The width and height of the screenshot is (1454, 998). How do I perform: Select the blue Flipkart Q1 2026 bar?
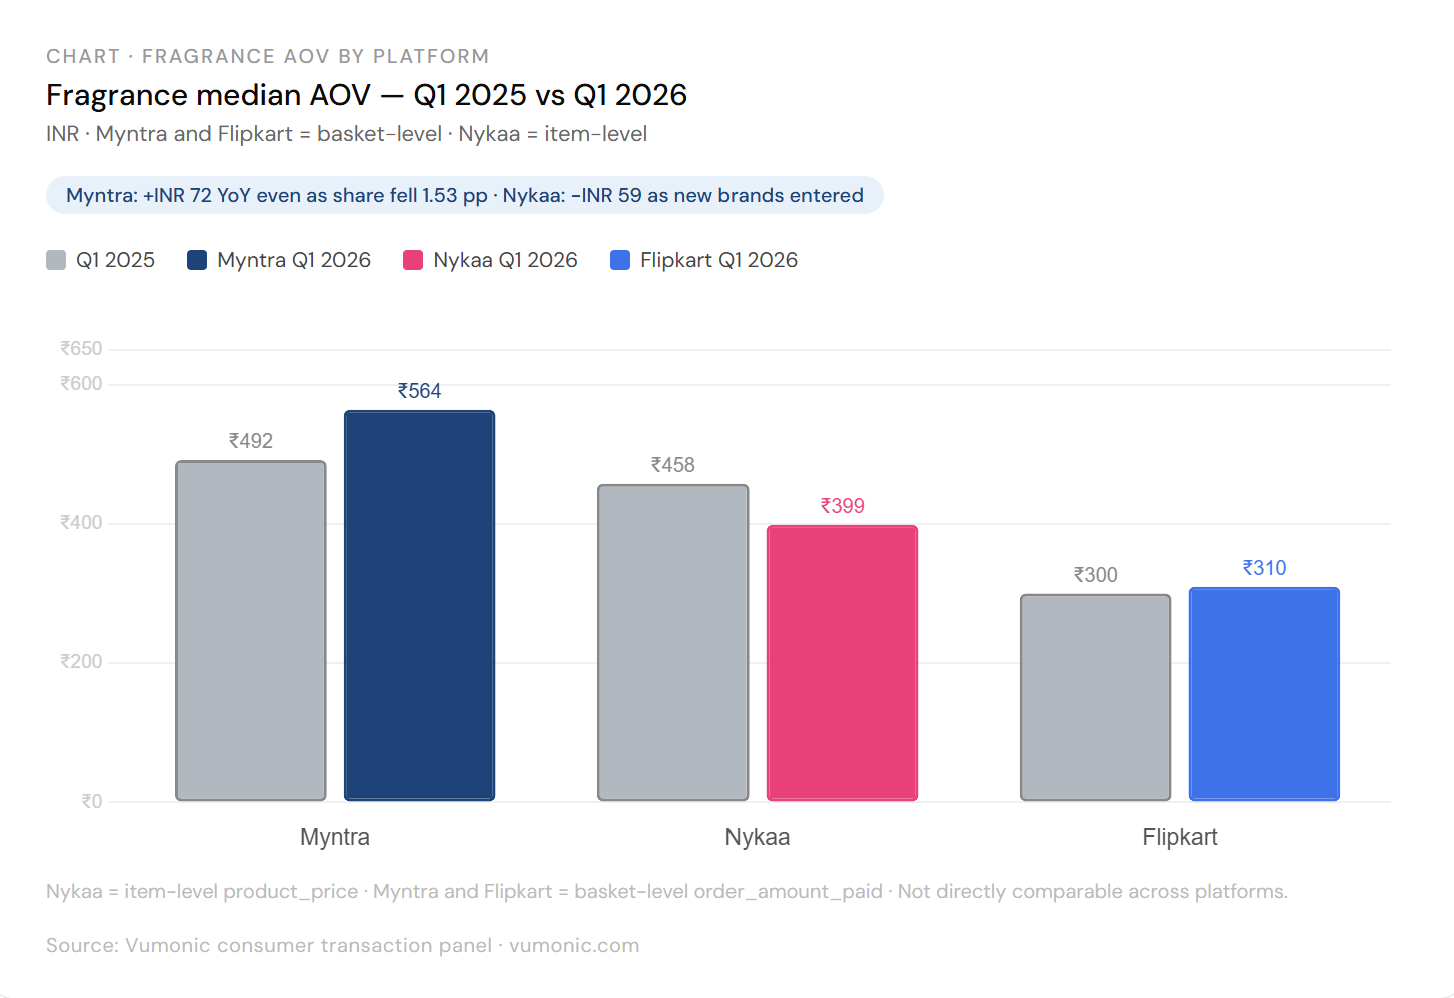click(x=1264, y=694)
